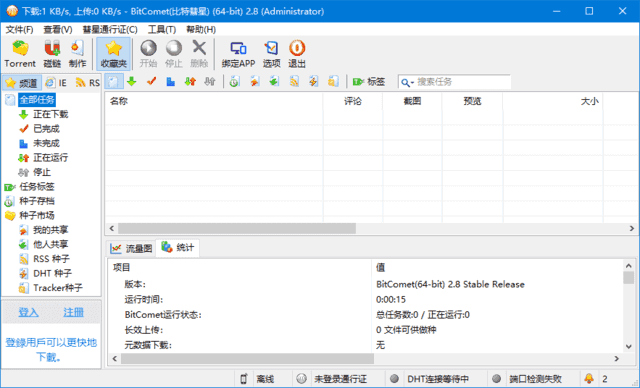640x388 pixels.
Task: Open my shares icon in filter toolbar
Action: [x=254, y=82]
